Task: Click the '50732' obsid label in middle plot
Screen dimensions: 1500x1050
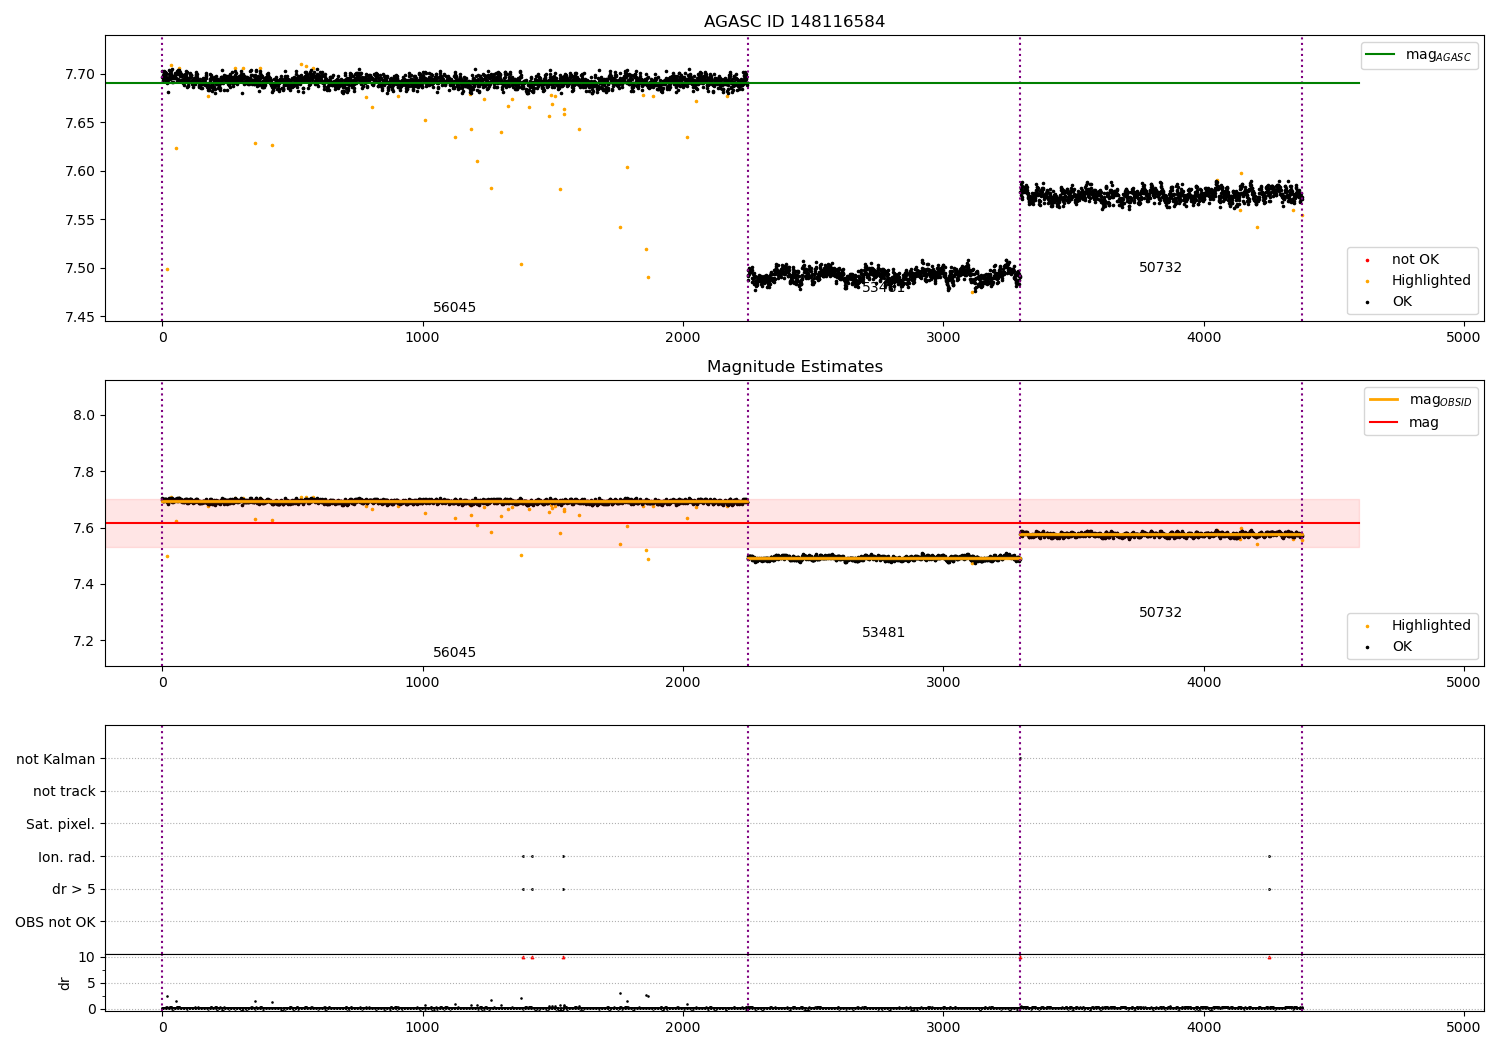Action: click(x=1160, y=613)
